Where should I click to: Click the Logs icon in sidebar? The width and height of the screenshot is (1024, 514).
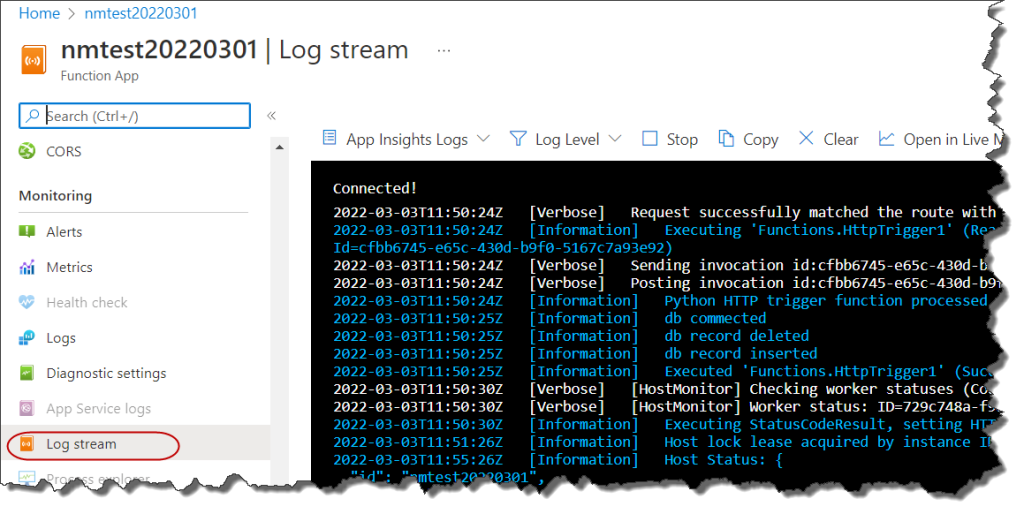tap(27, 338)
